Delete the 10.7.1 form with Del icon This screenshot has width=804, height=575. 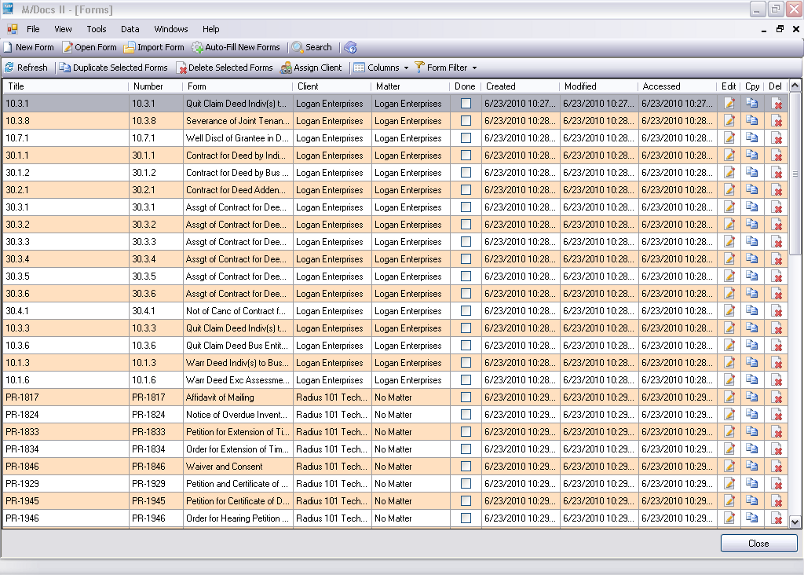coord(777,138)
